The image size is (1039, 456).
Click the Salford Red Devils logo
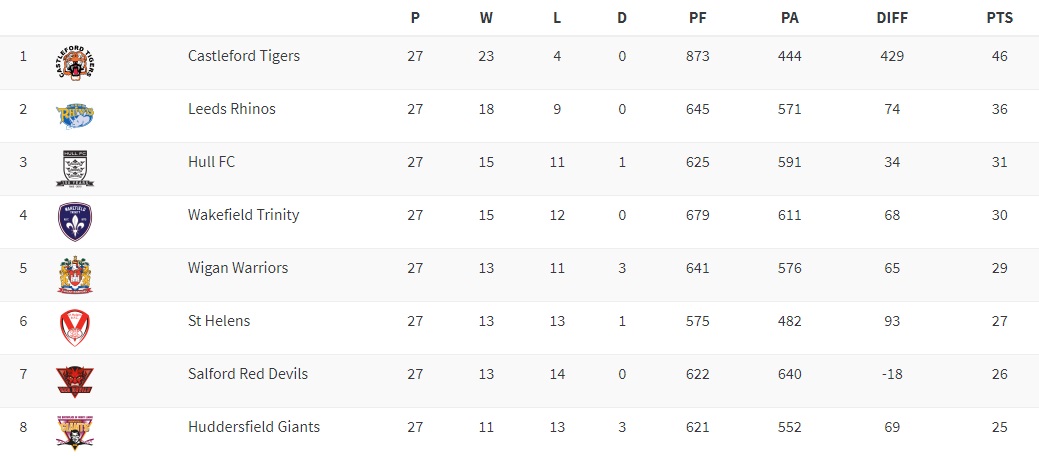point(75,380)
